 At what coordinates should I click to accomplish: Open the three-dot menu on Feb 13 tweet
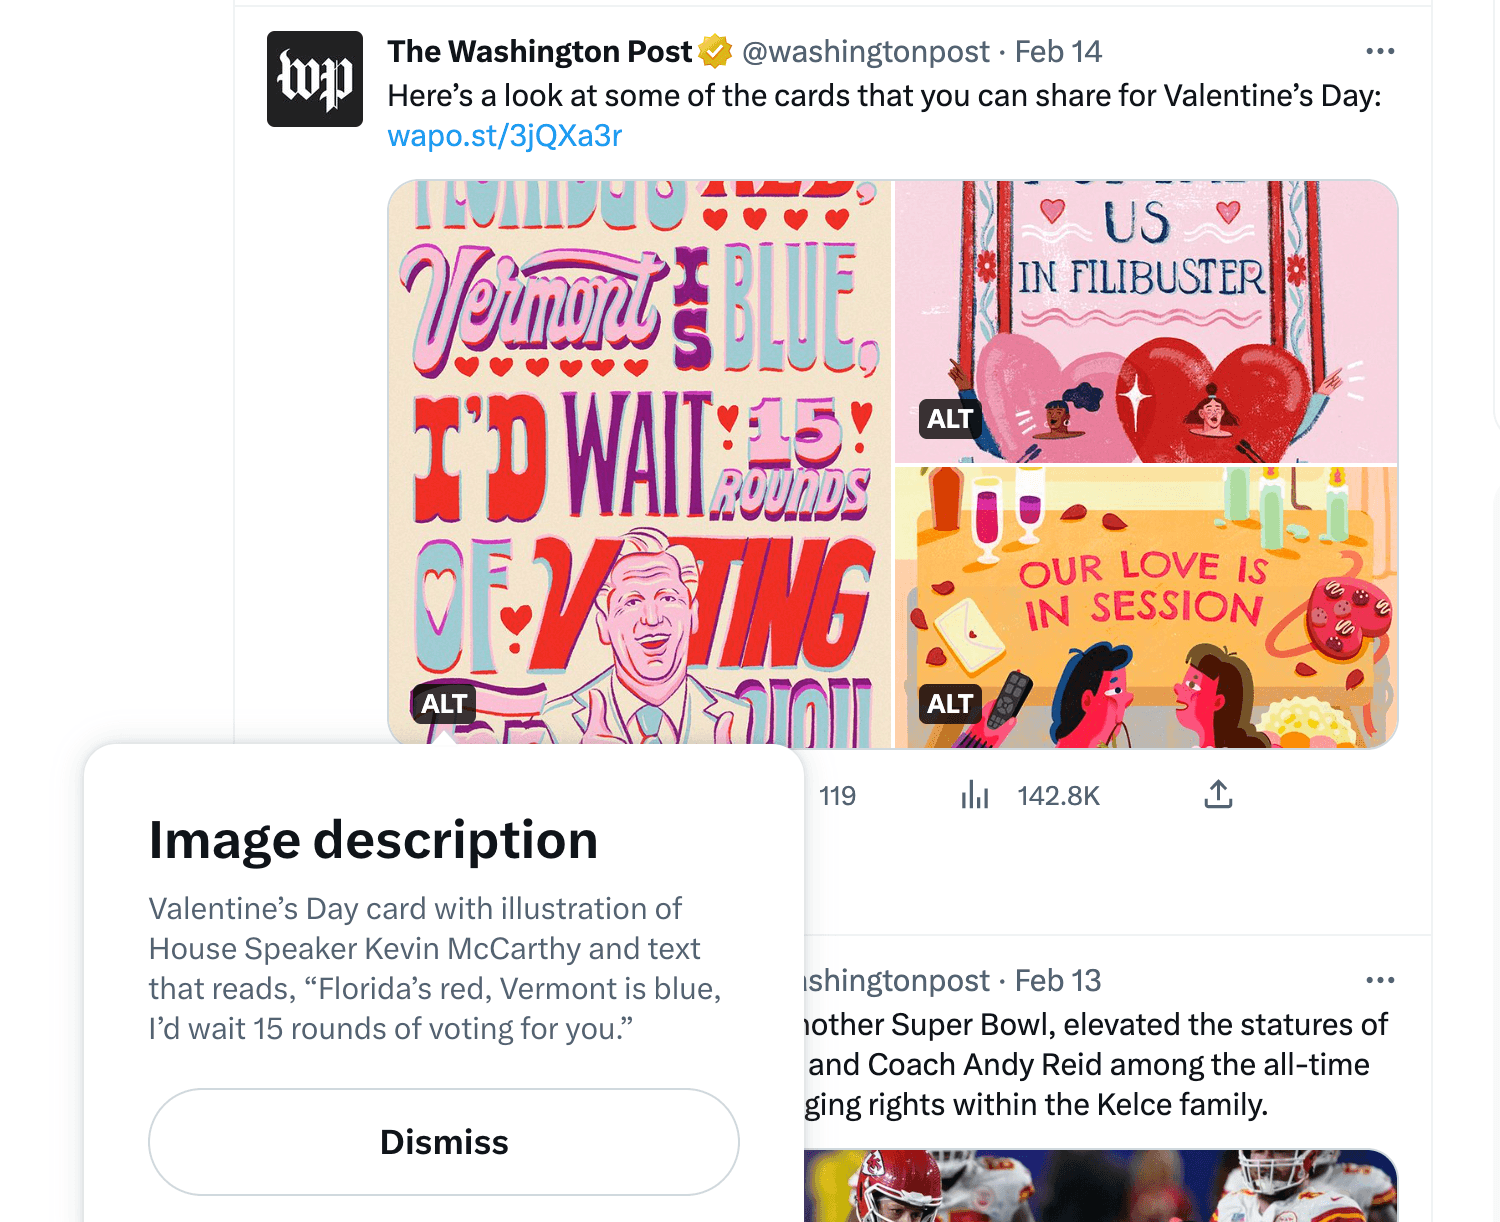click(1381, 980)
